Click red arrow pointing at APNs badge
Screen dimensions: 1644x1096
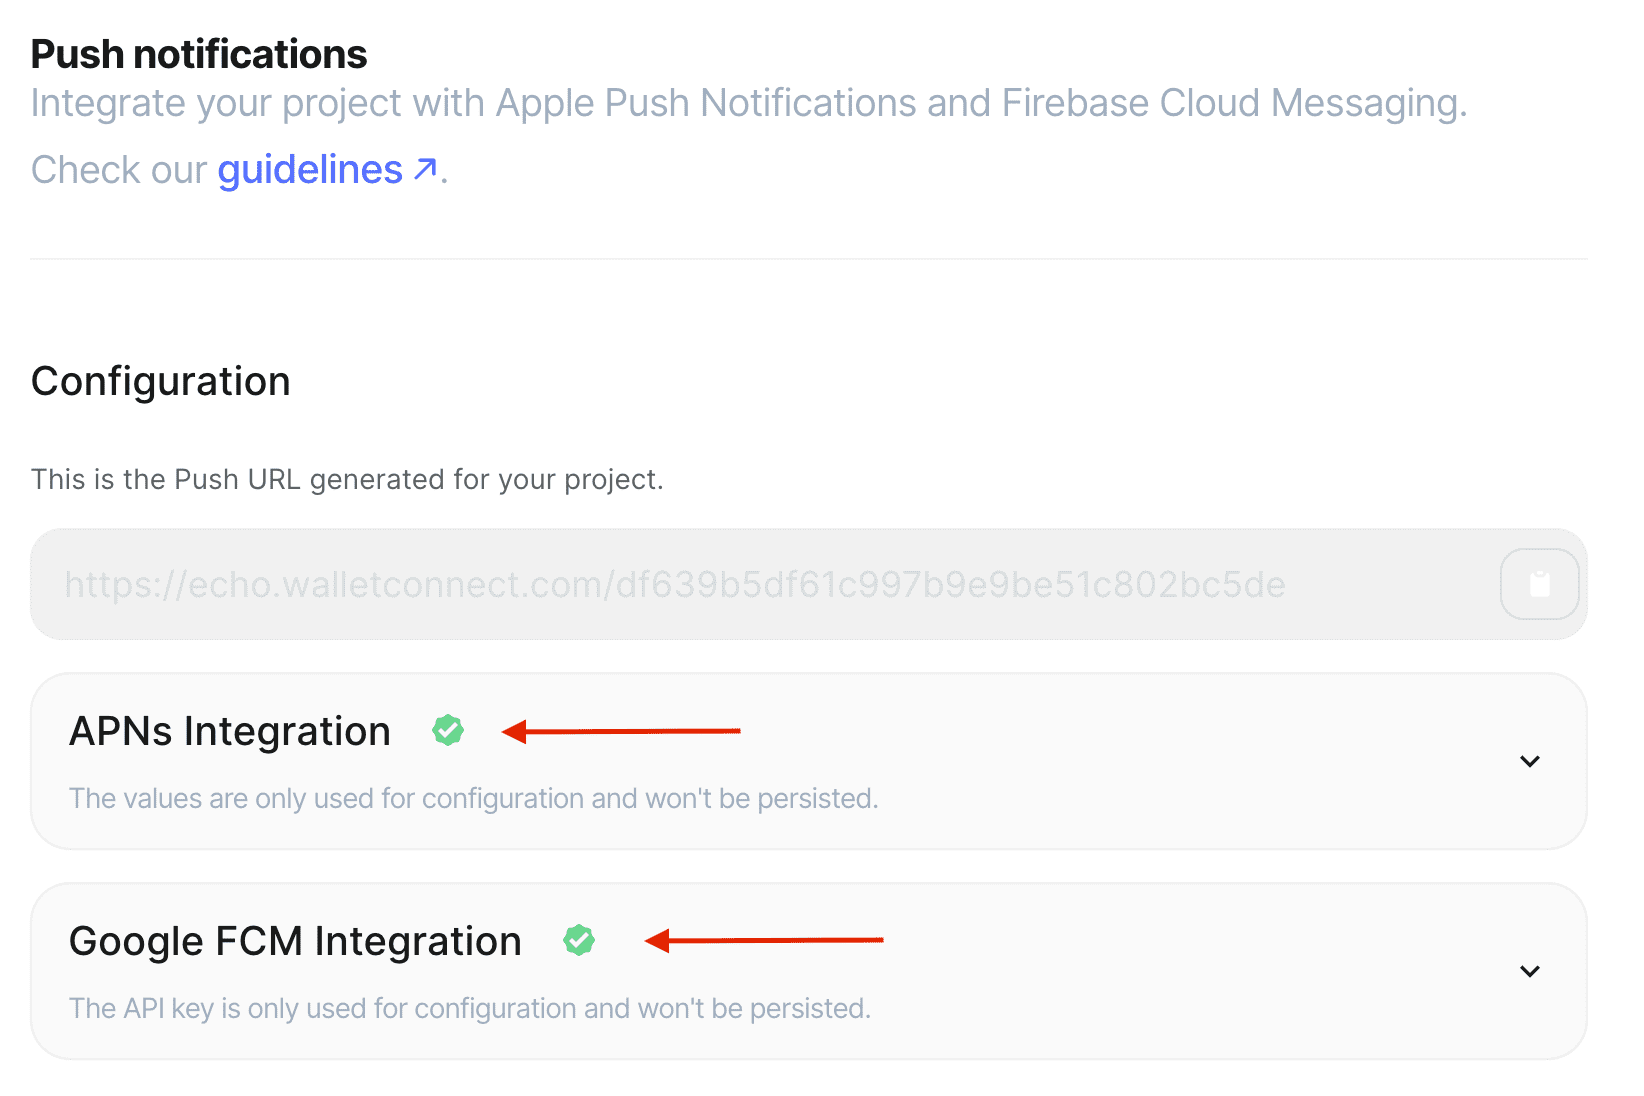621,732
